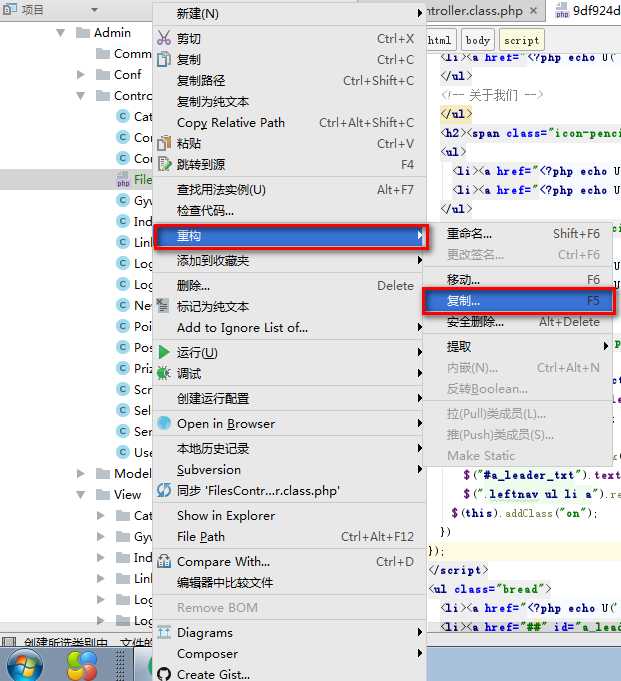Click the class icon beside Use controller

tap(123, 452)
